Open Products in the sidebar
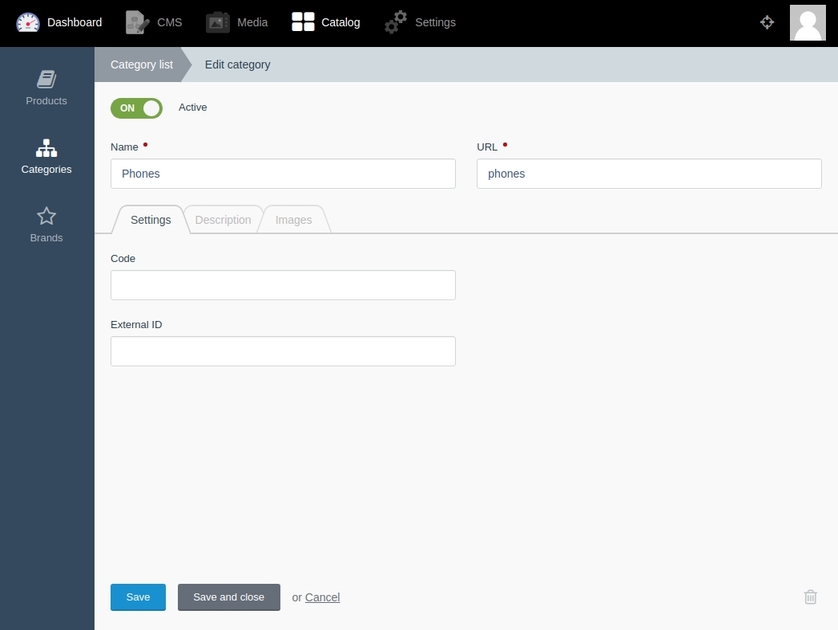 click(46, 88)
